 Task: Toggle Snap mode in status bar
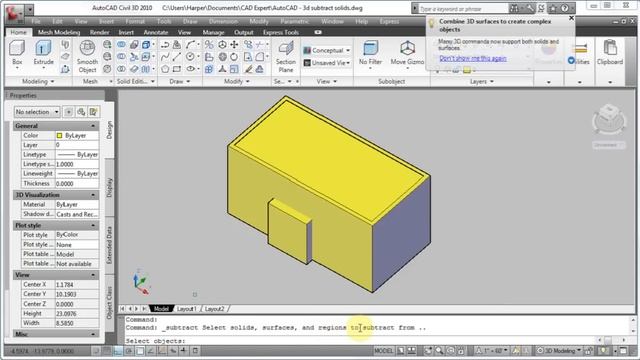point(96,351)
